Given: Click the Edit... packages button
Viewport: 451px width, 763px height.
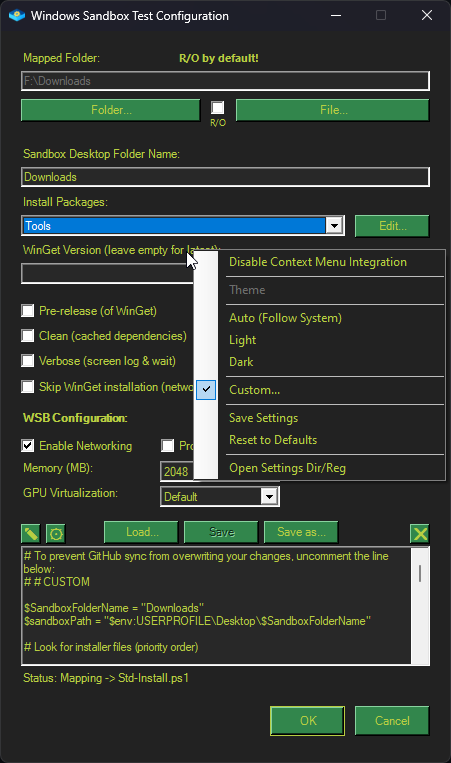Looking at the screenshot, I should (x=392, y=226).
